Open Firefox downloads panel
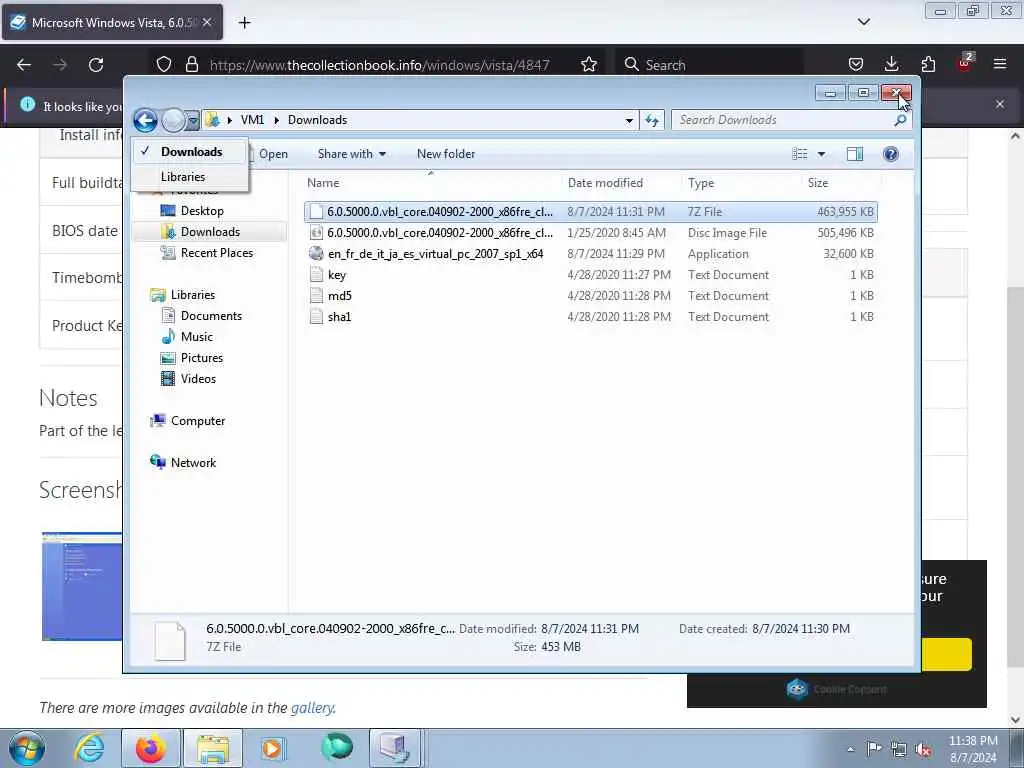 [x=891, y=64]
